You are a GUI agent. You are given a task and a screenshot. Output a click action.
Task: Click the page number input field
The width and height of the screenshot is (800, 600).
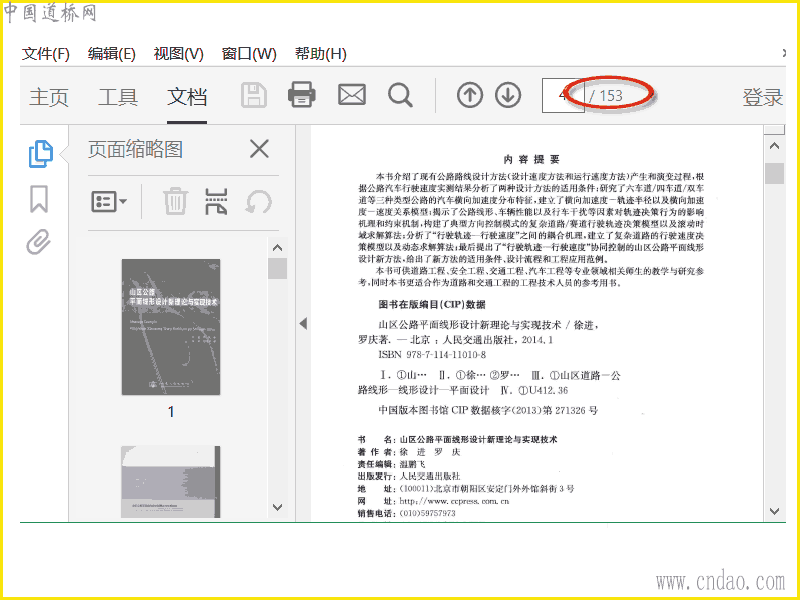(563, 95)
